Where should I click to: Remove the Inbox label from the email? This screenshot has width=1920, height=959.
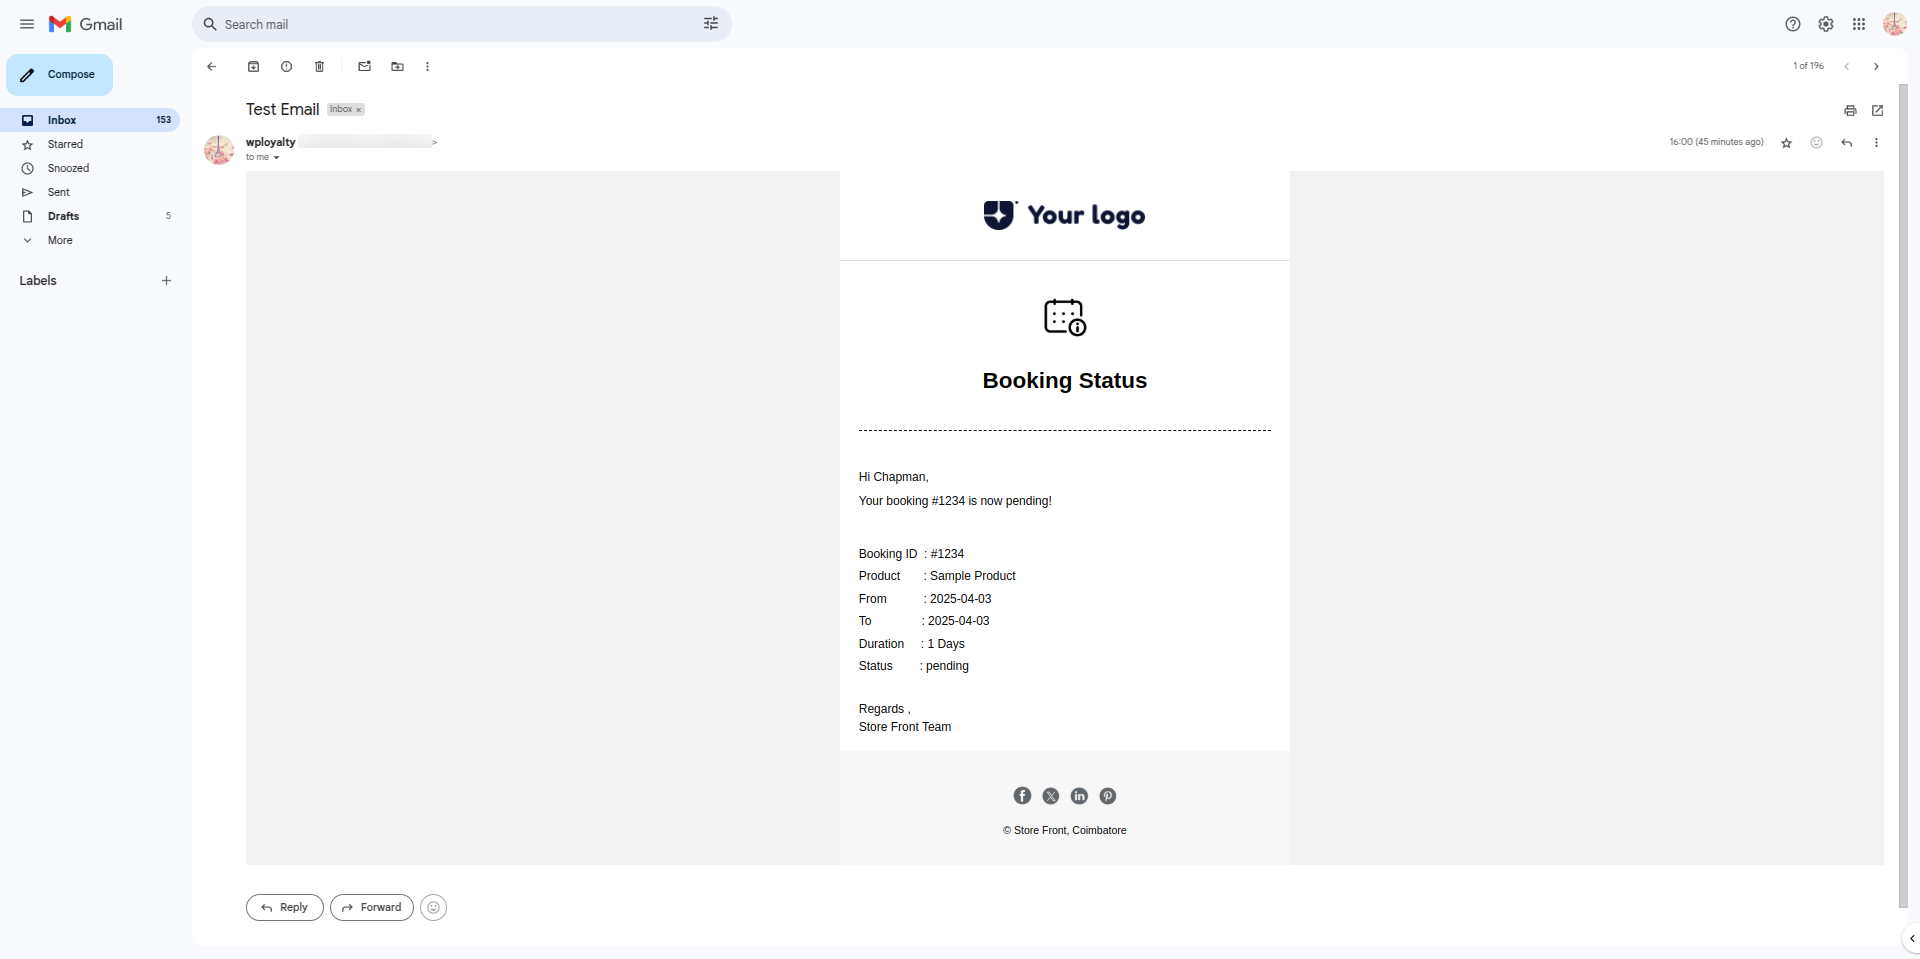[359, 110]
